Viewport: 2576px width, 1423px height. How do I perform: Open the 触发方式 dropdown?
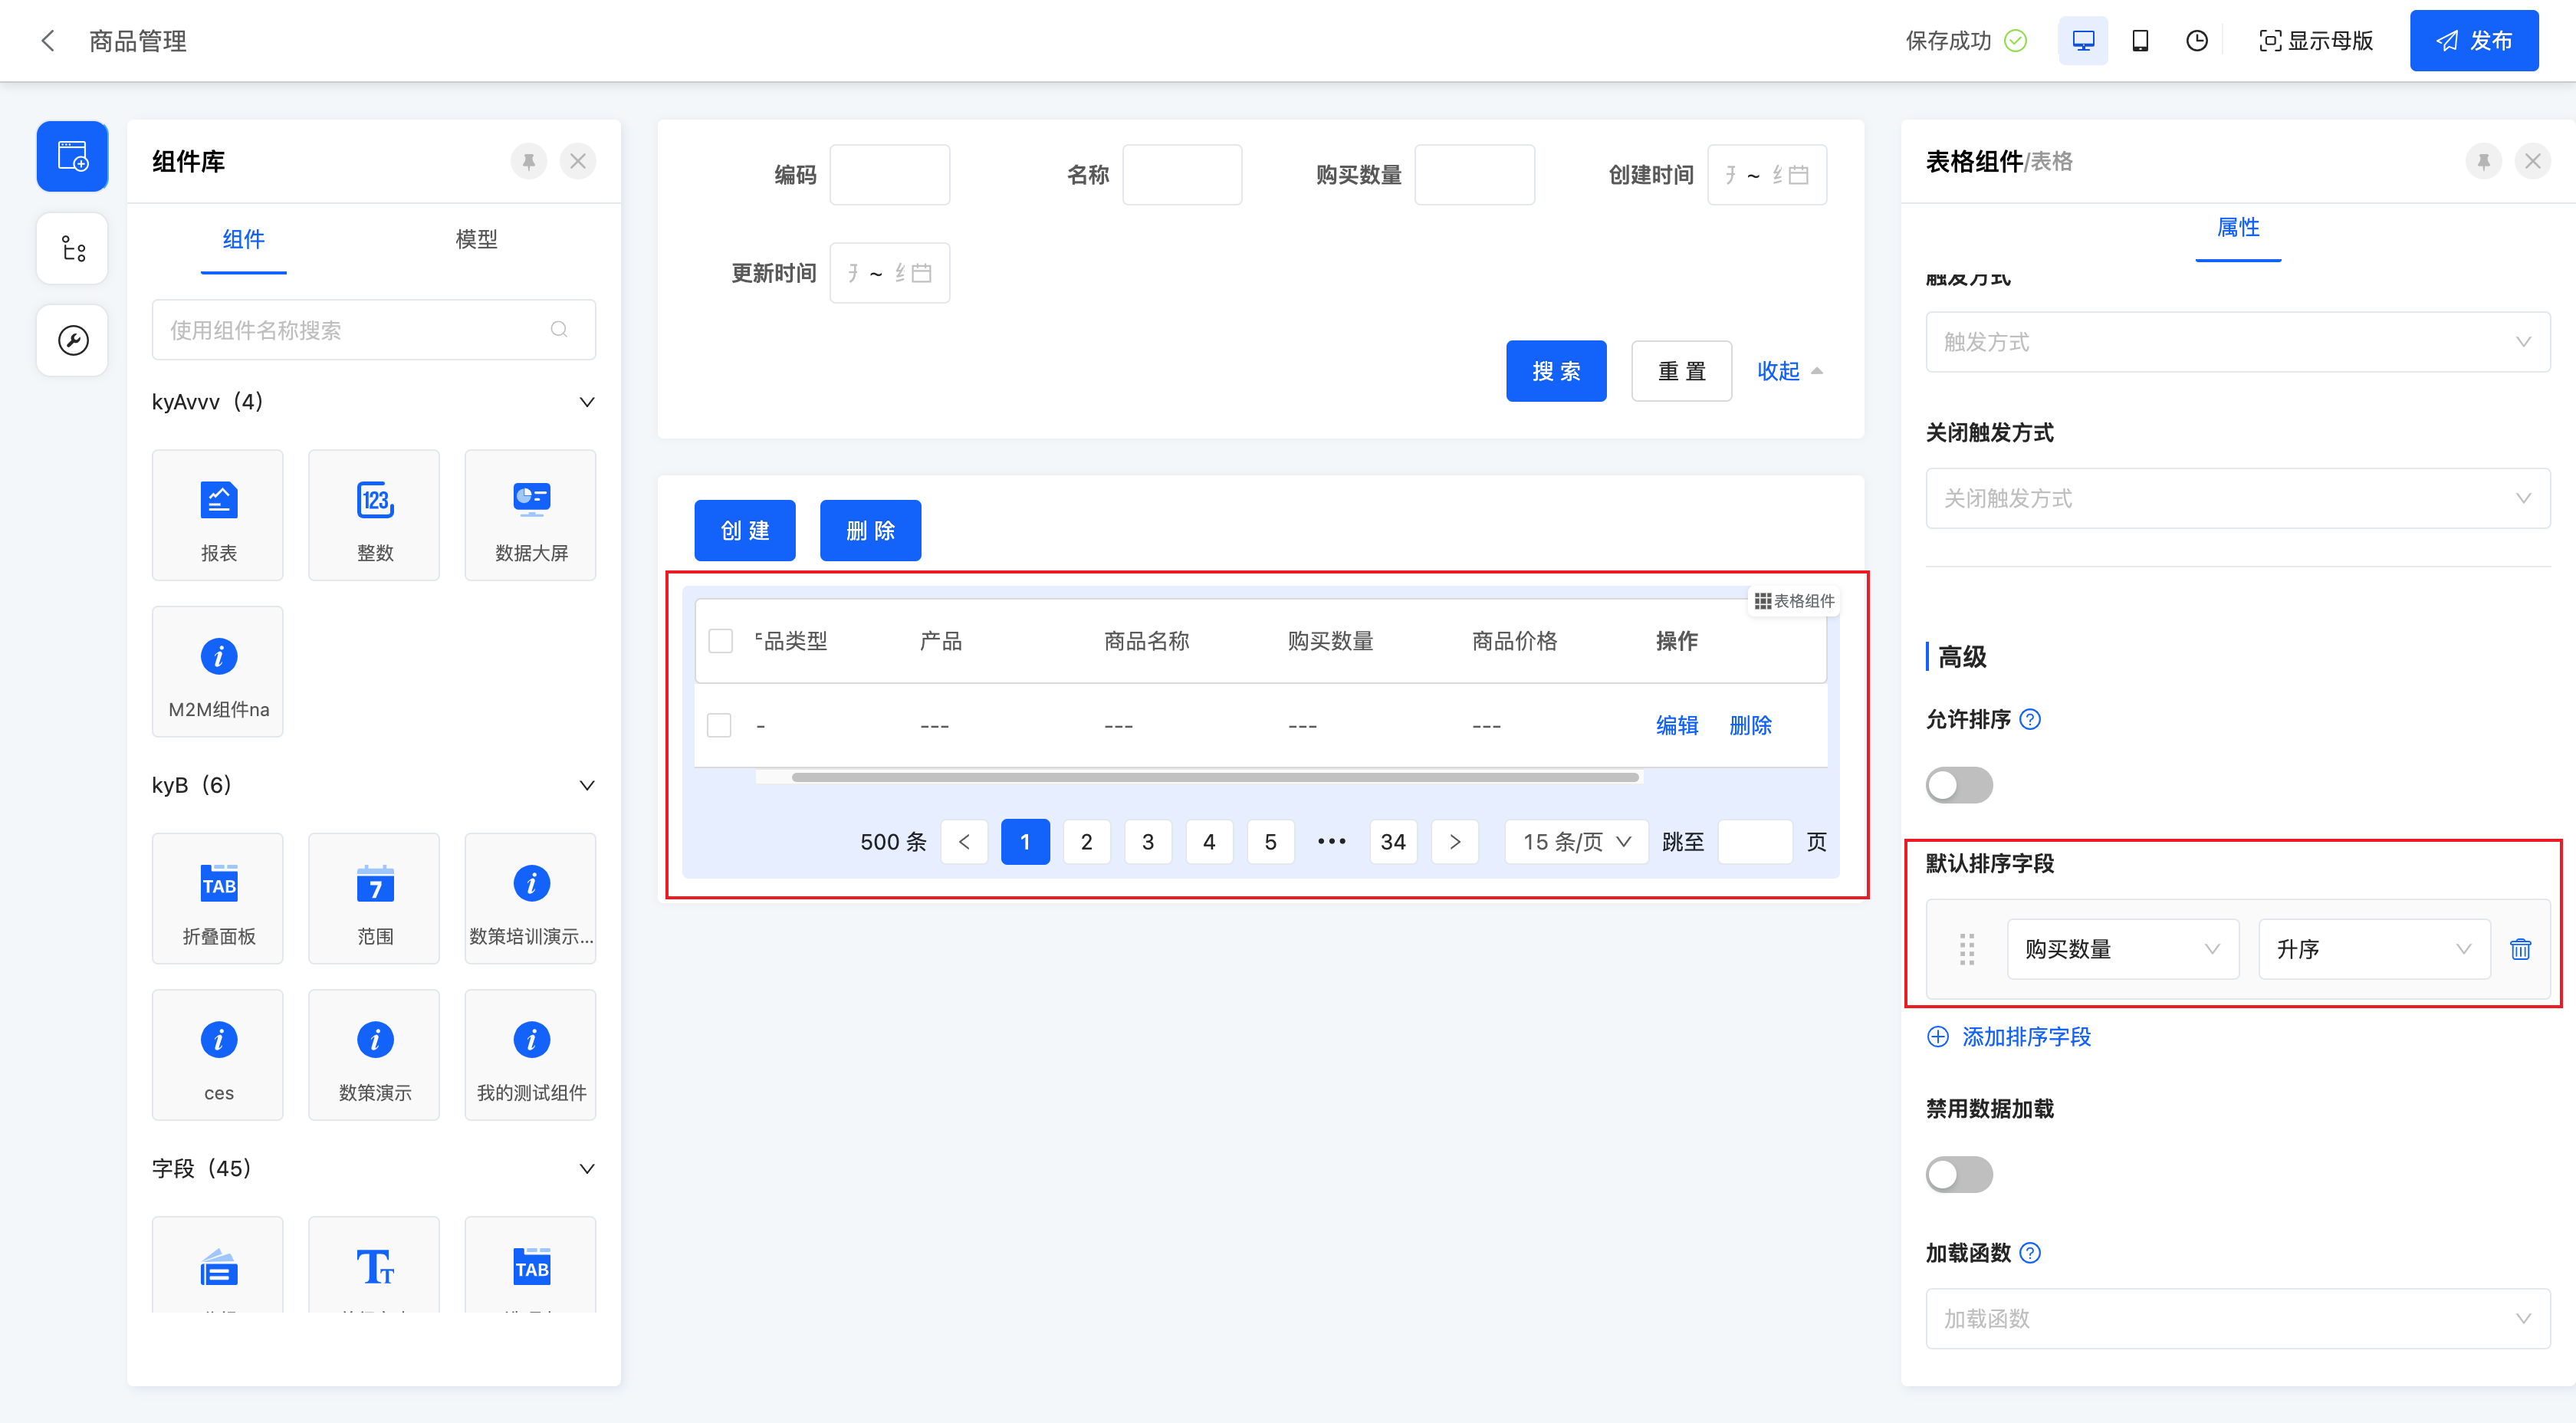2238,342
